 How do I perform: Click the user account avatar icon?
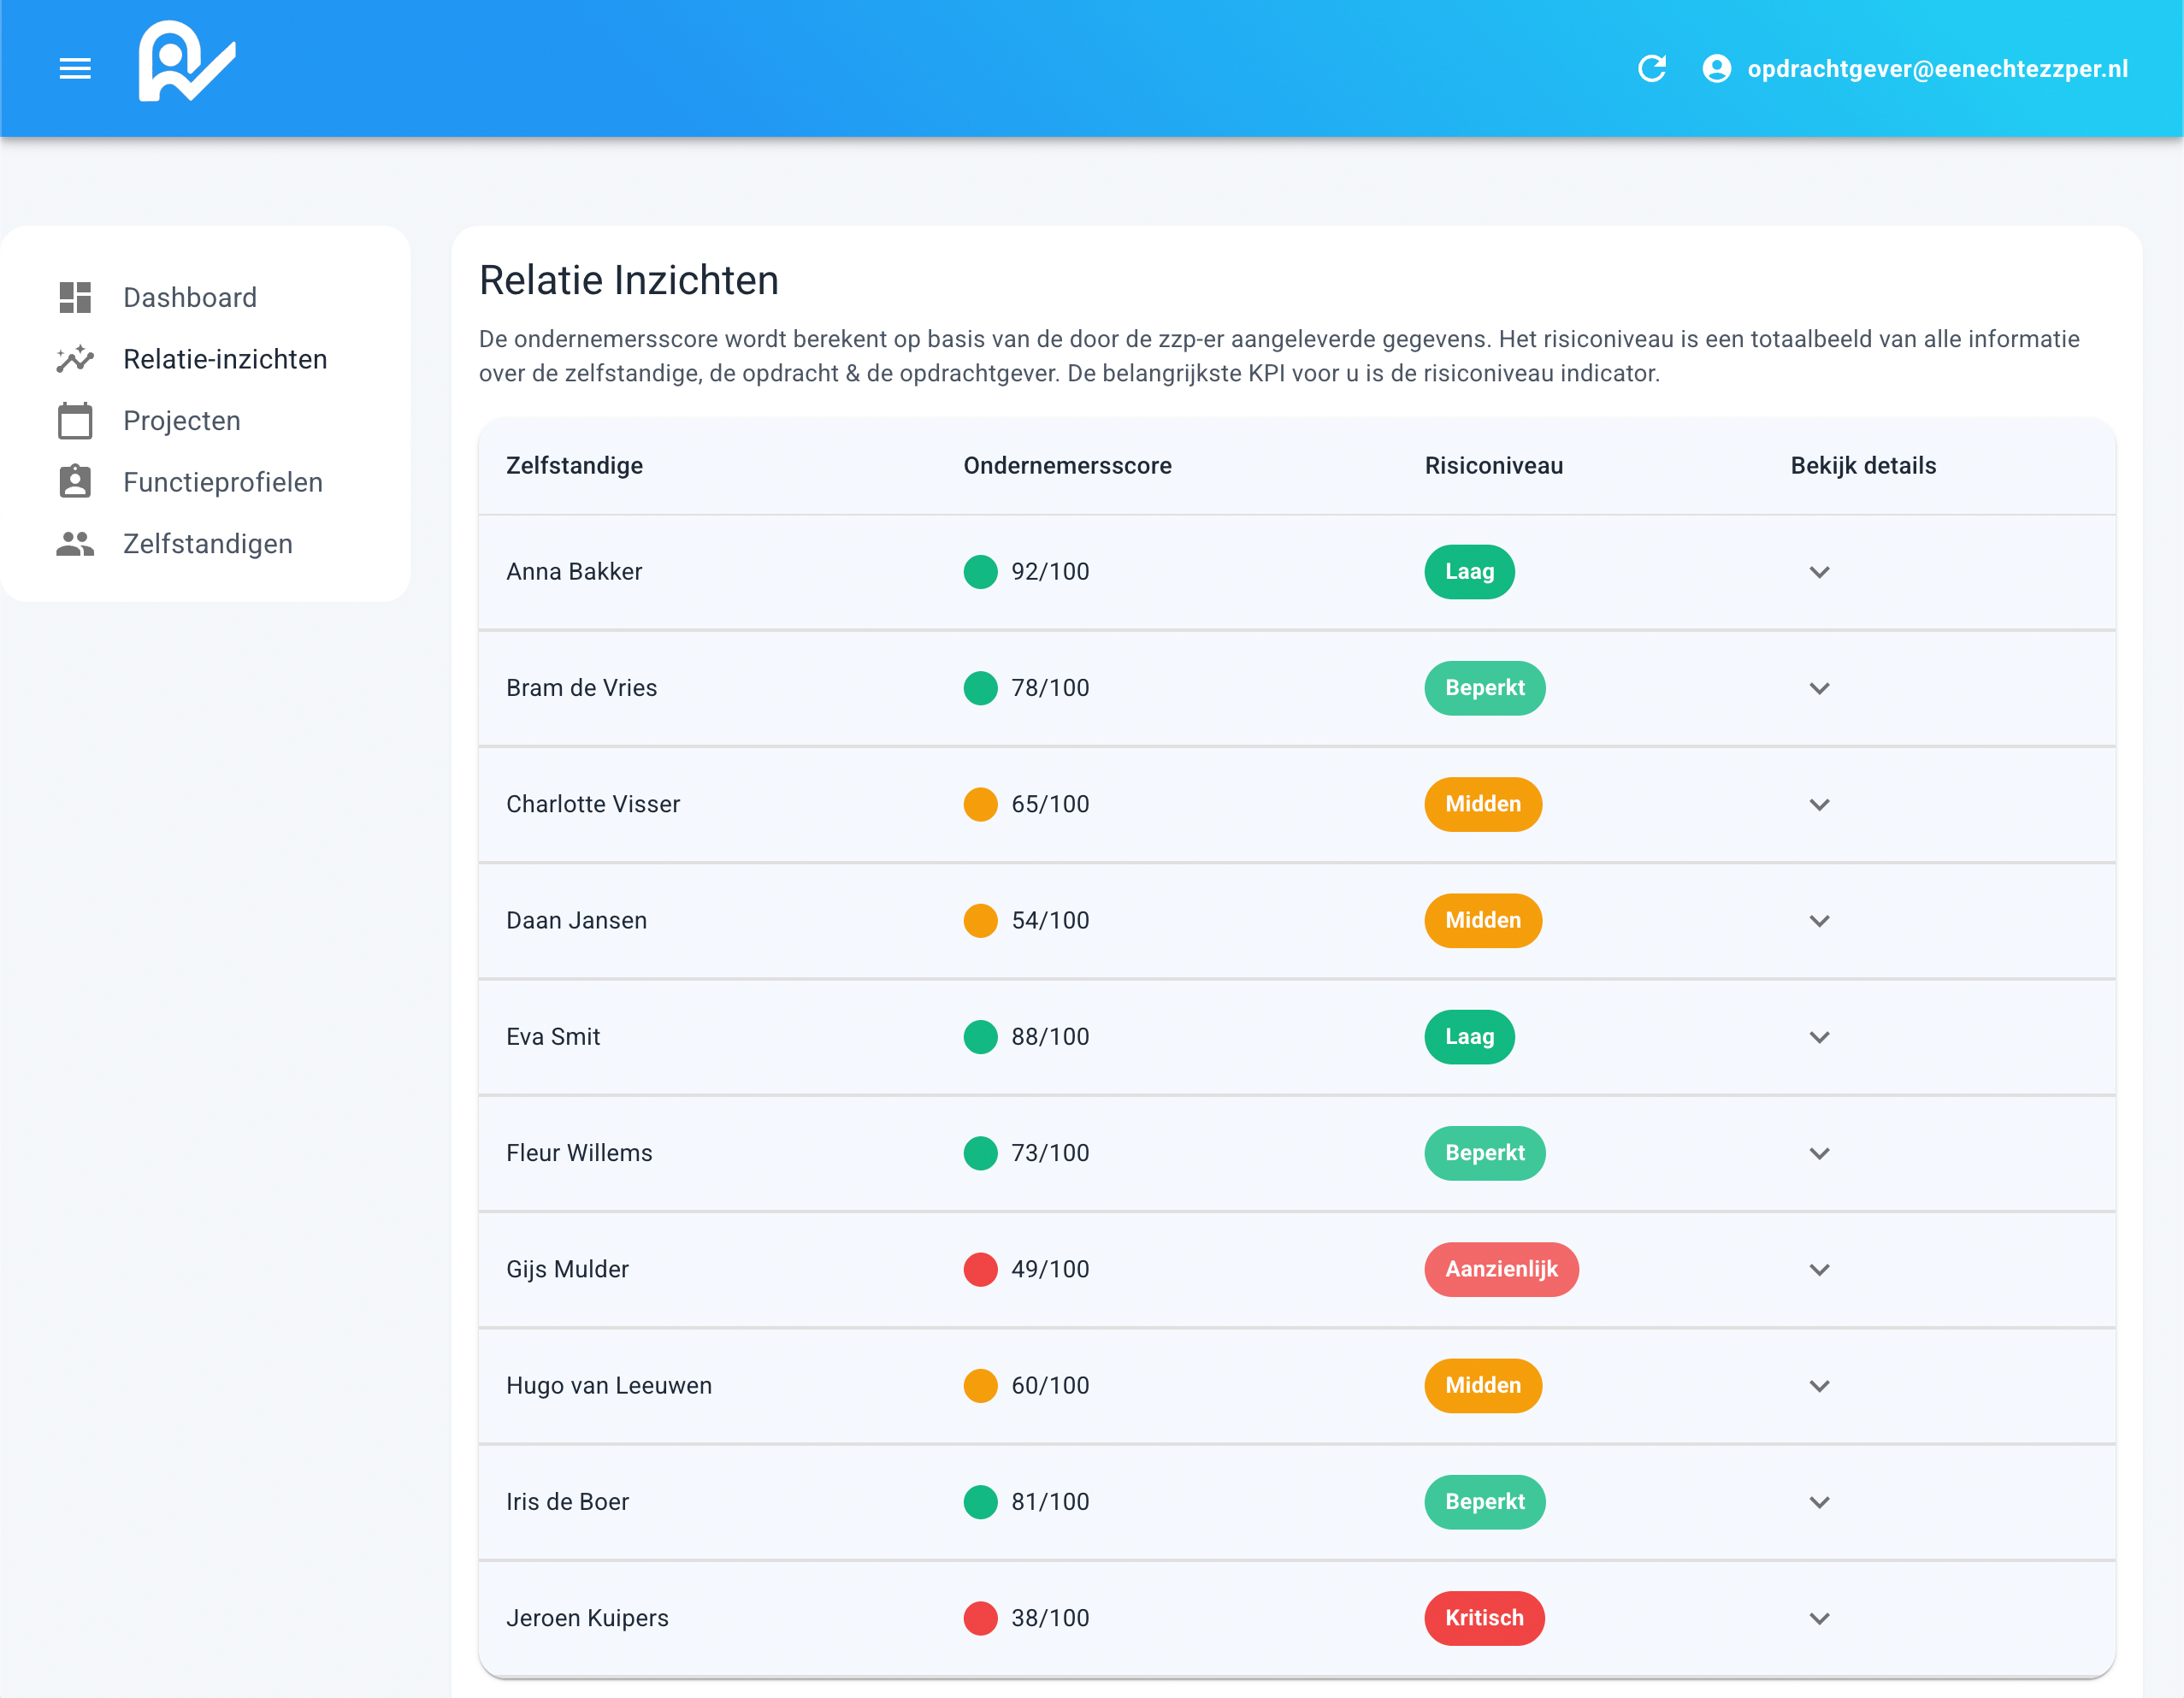click(x=1717, y=68)
